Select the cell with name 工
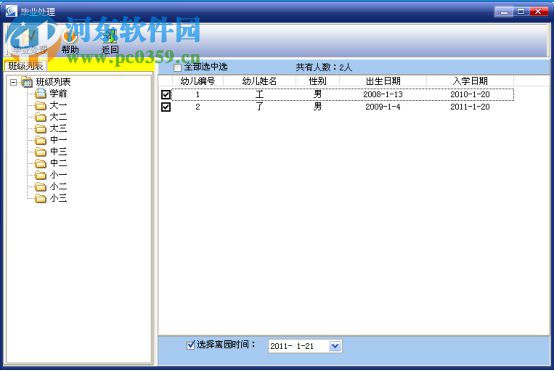The height and width of the screenshot is (371, 554). [259, 94]
